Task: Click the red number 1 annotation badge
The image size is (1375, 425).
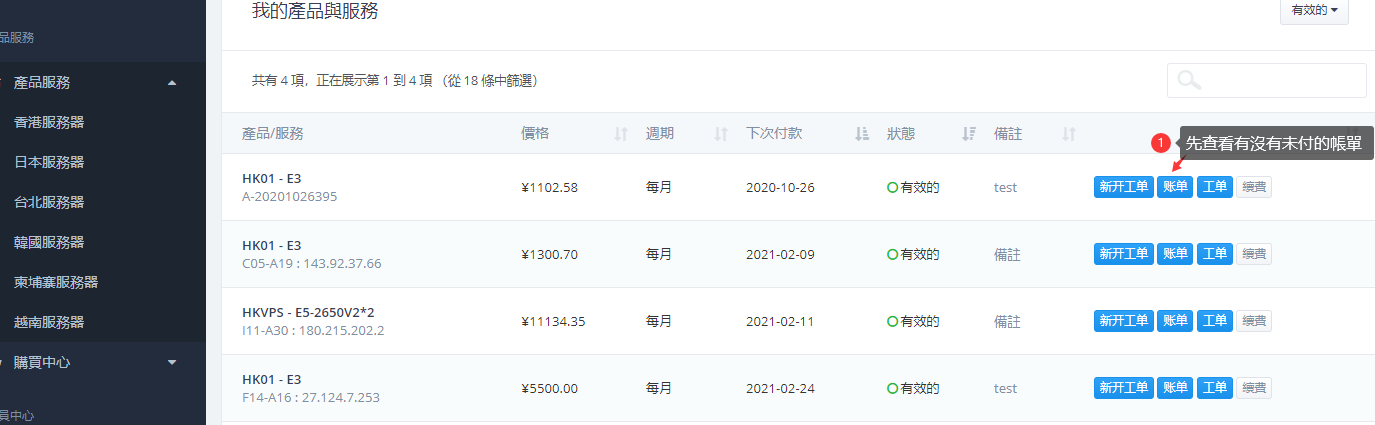Action: (1160, 144)
